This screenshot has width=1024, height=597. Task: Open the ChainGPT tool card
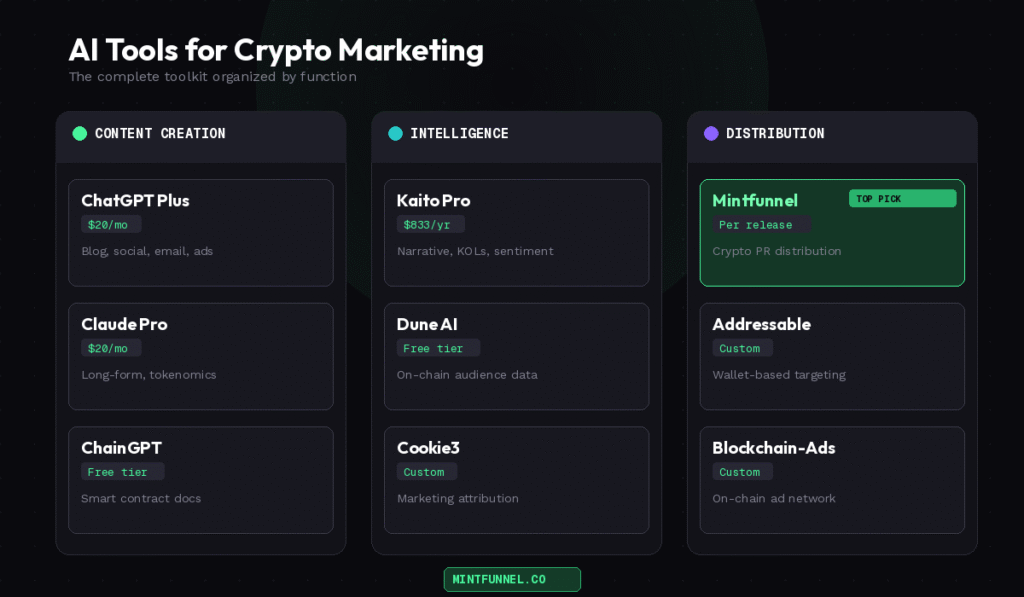200,480
